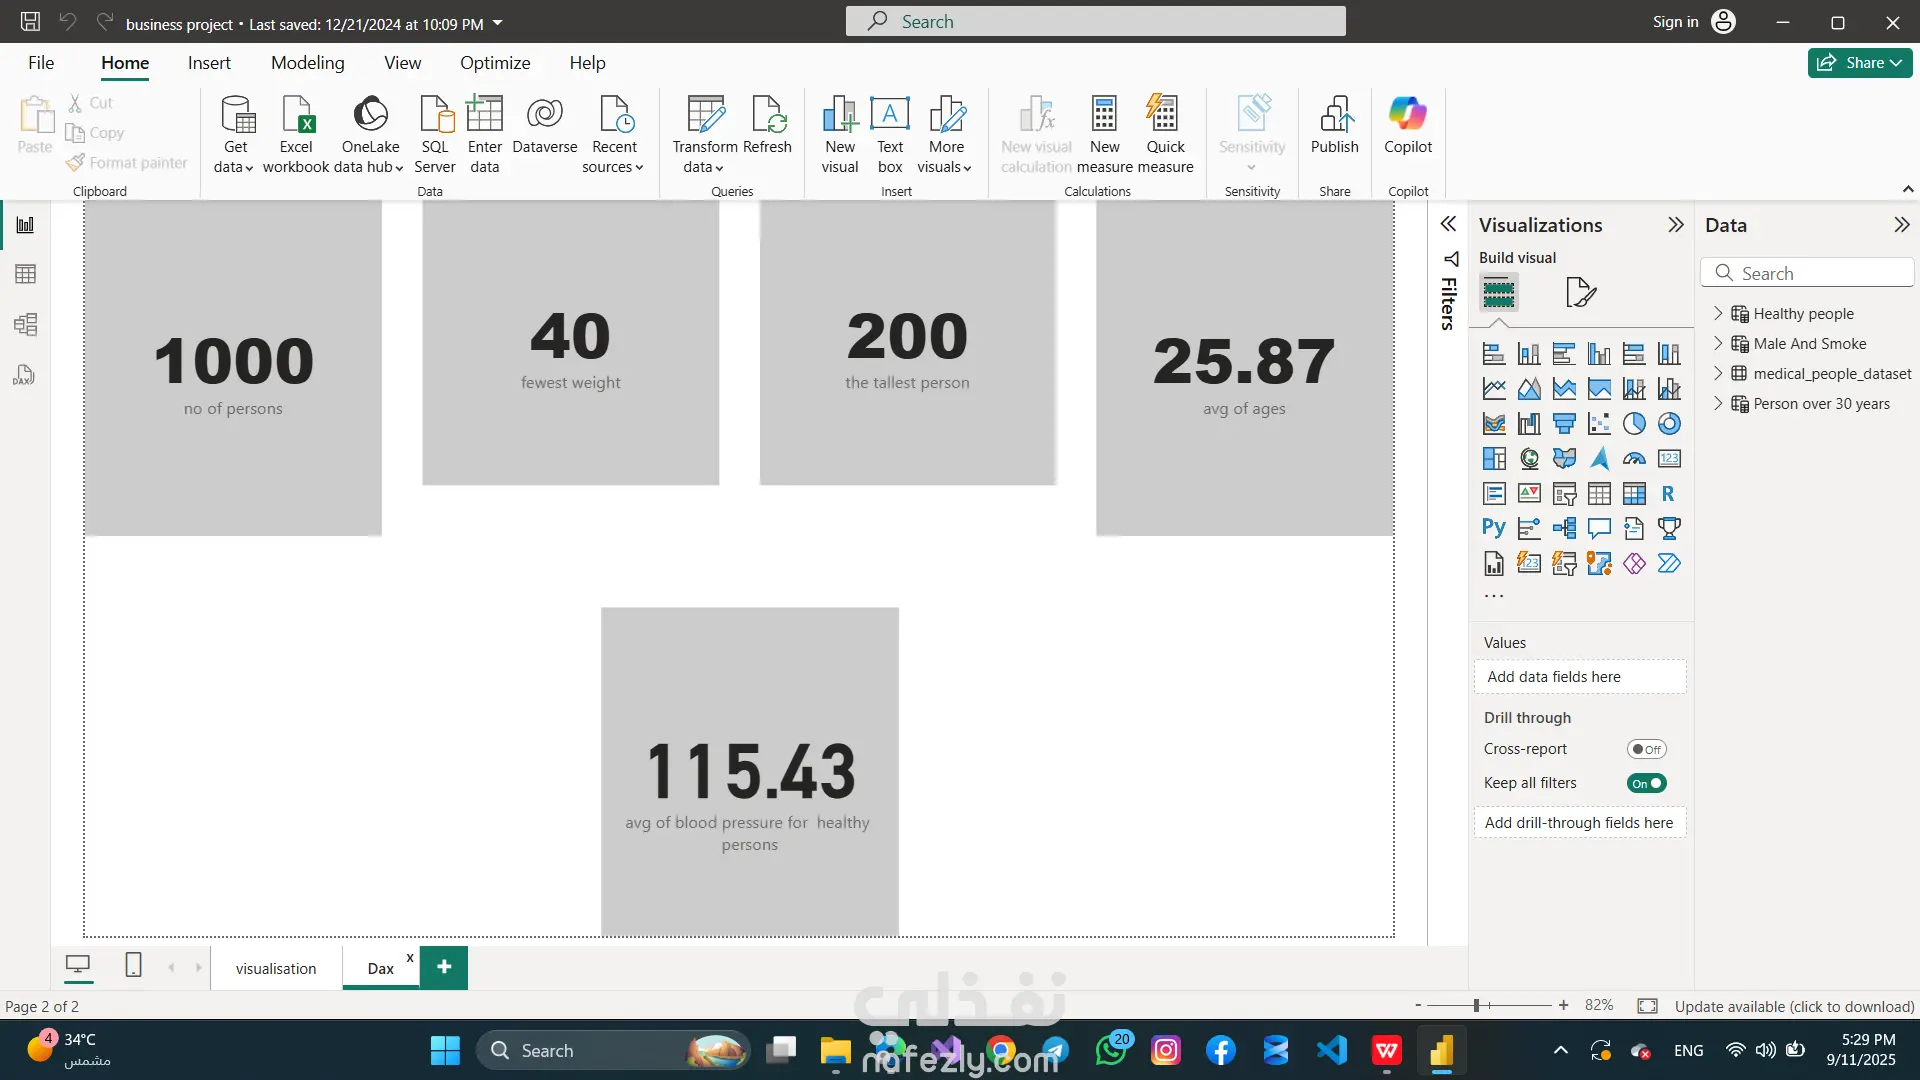Screen dimensions: 1920x1080
Task: Open the Get data dropdown
Action: pyautogui.click(x=235, y=166)
